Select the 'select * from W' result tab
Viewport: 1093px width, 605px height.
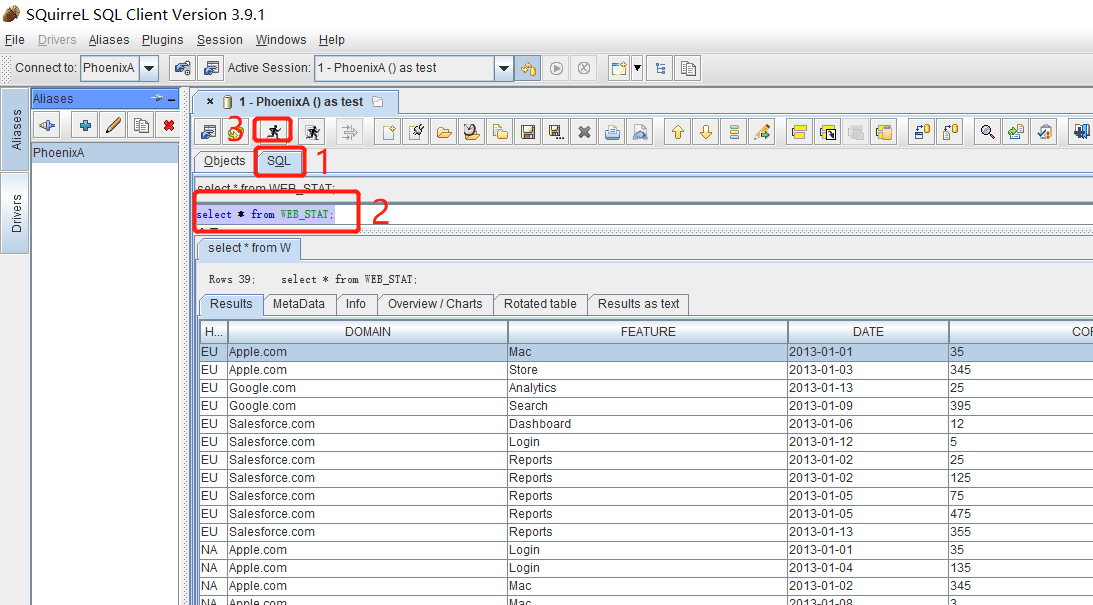249,248
